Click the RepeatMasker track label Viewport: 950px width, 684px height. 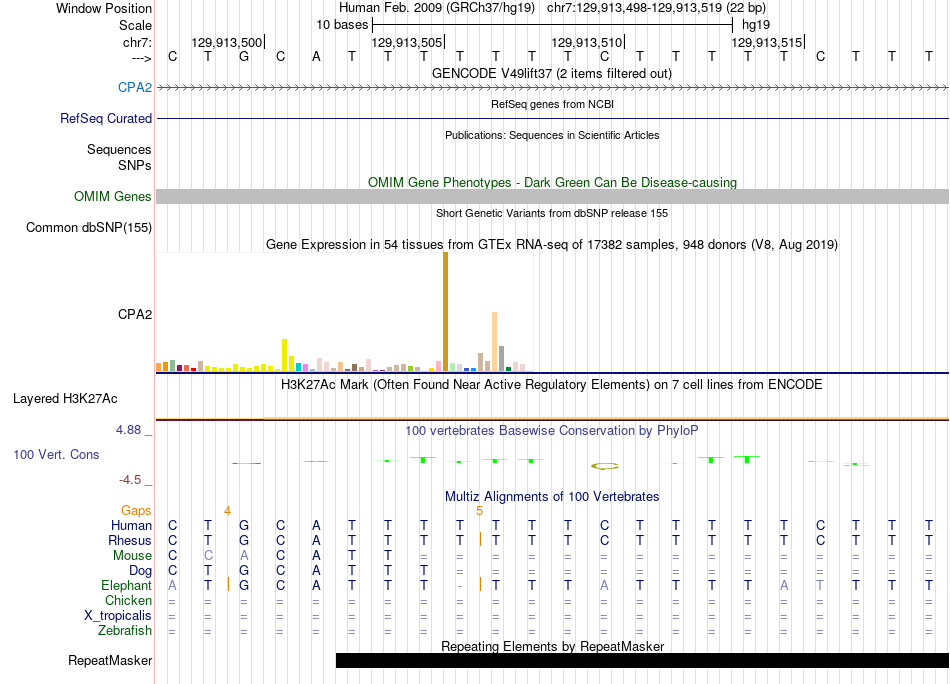tap(110, 660)
